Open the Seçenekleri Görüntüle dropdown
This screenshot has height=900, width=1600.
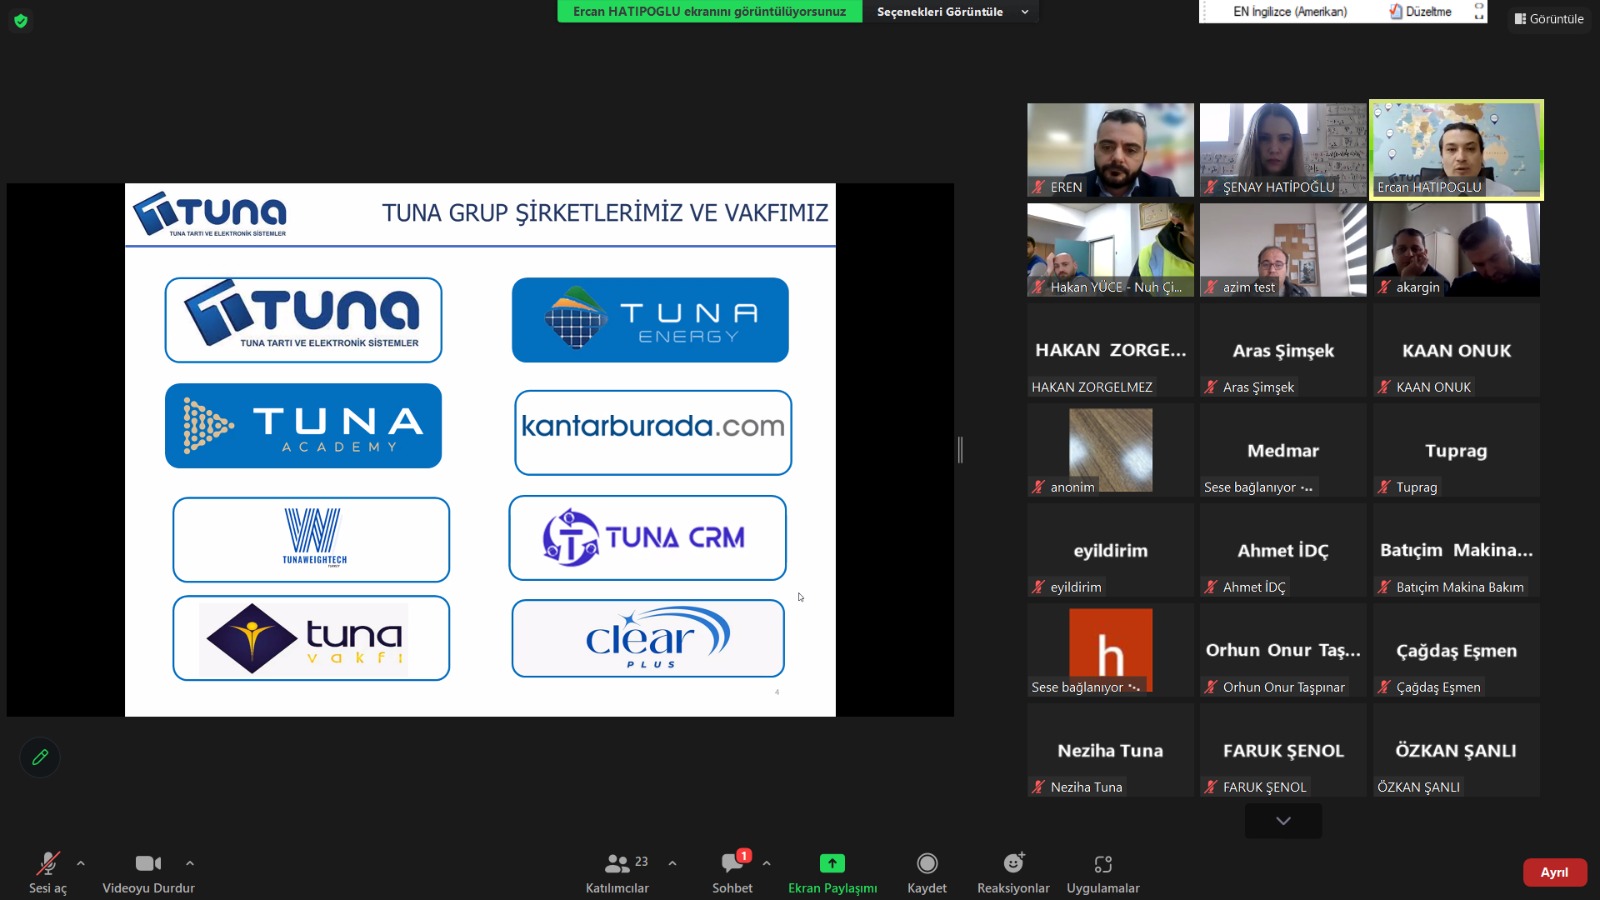951,12
